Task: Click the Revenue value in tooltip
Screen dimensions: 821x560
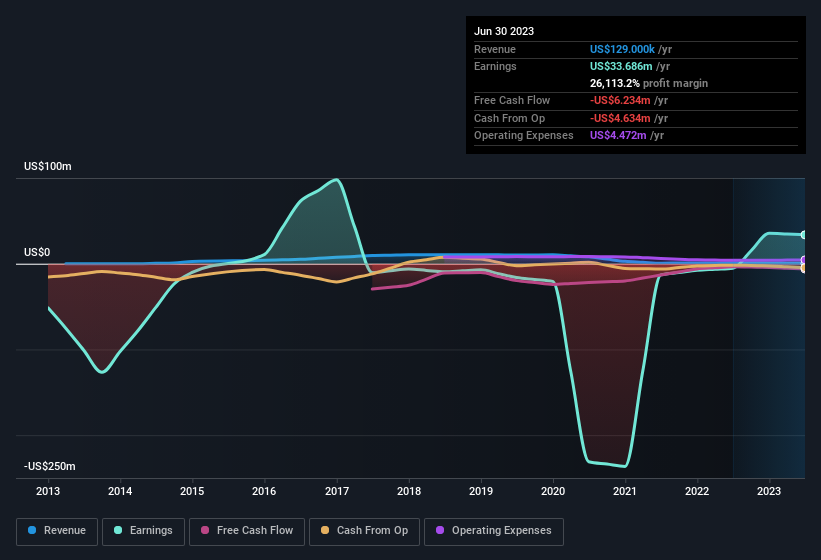Action: point(622,49)
